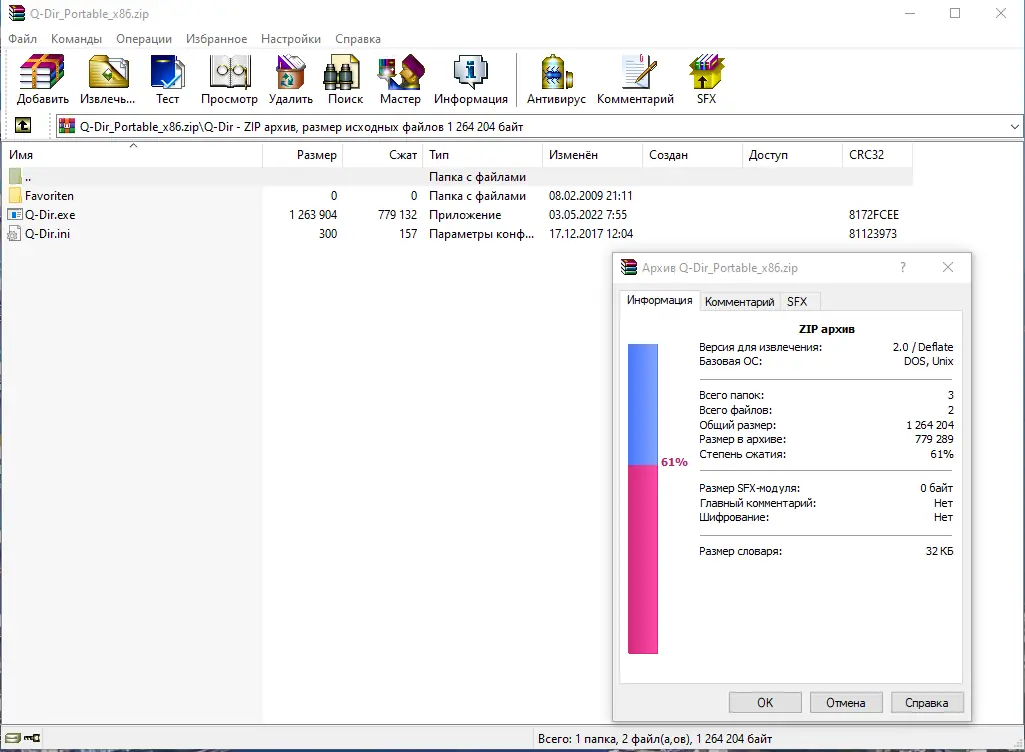Sort by the Доступ column header
This screenshot has width=1025, height=752.
792,154
